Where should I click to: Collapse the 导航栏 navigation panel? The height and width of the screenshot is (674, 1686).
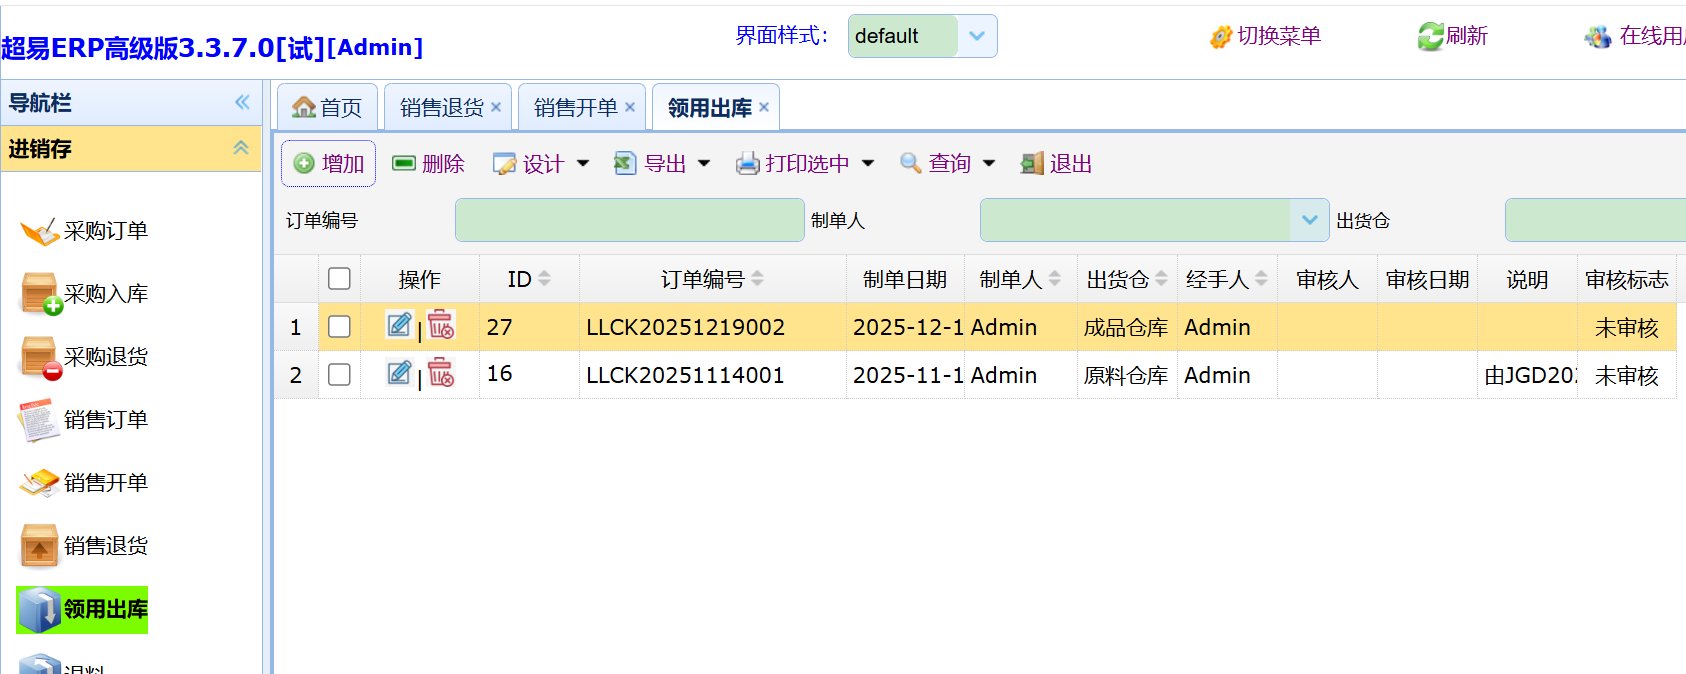pos(242,102)
